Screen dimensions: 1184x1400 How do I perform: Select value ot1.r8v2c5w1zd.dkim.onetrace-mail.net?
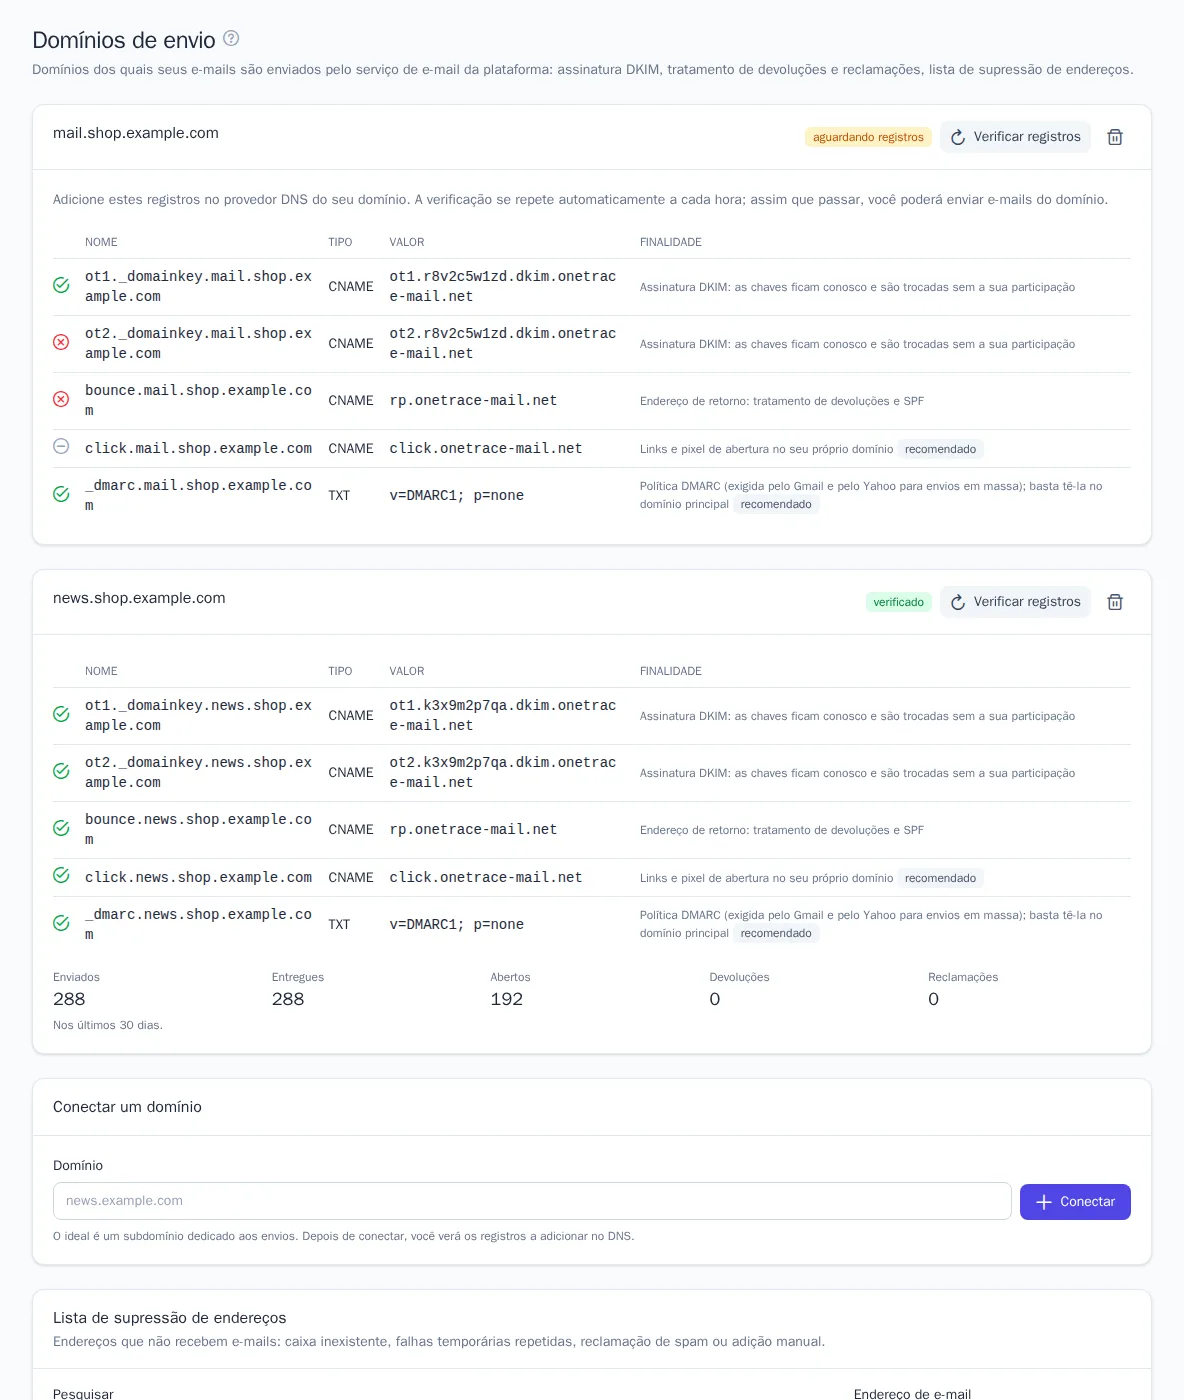click(503, 286)
